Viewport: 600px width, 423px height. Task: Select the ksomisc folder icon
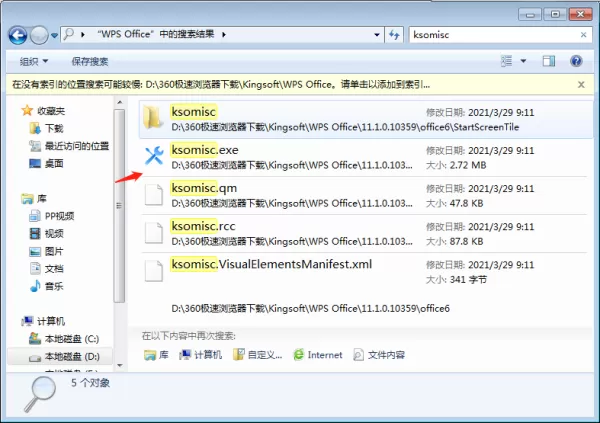[152, 117]
